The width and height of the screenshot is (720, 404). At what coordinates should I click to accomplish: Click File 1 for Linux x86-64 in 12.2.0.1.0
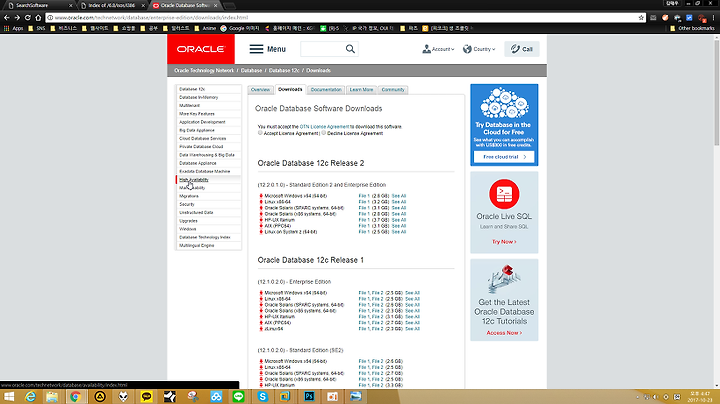[364, 202]
